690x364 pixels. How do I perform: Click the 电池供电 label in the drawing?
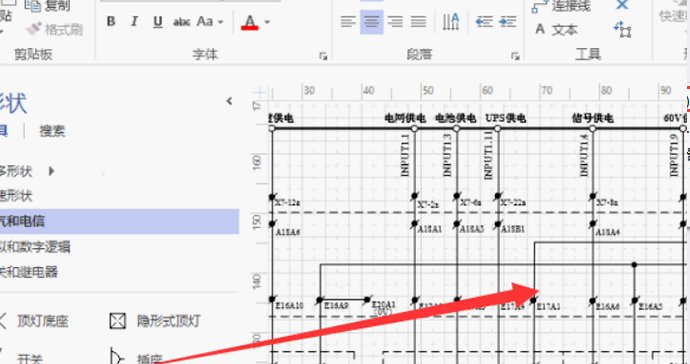coord(455,118)
